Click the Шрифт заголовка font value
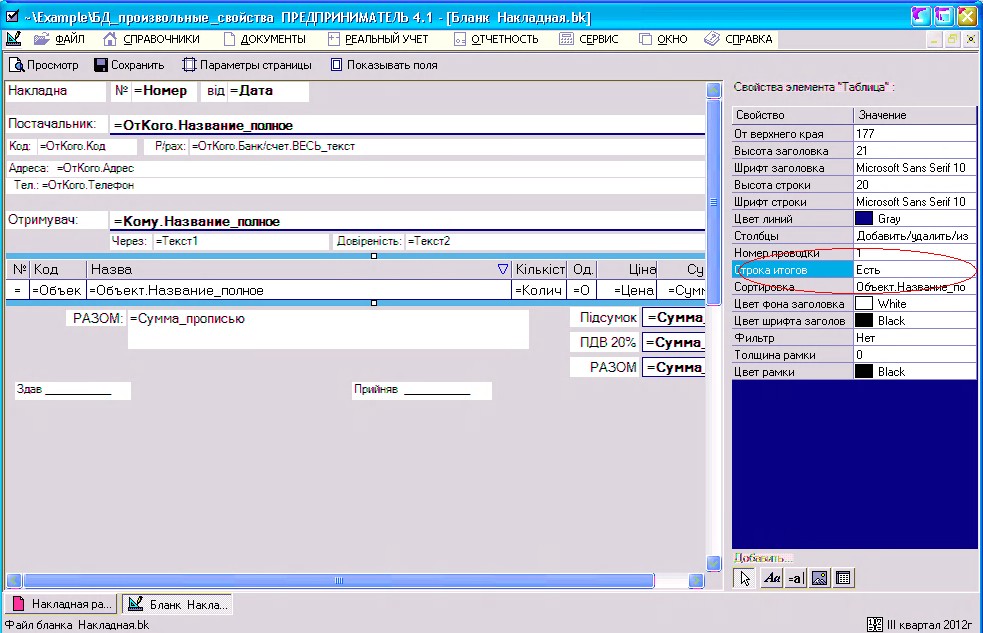The image size is (983, 633). (x=913, y=167)
